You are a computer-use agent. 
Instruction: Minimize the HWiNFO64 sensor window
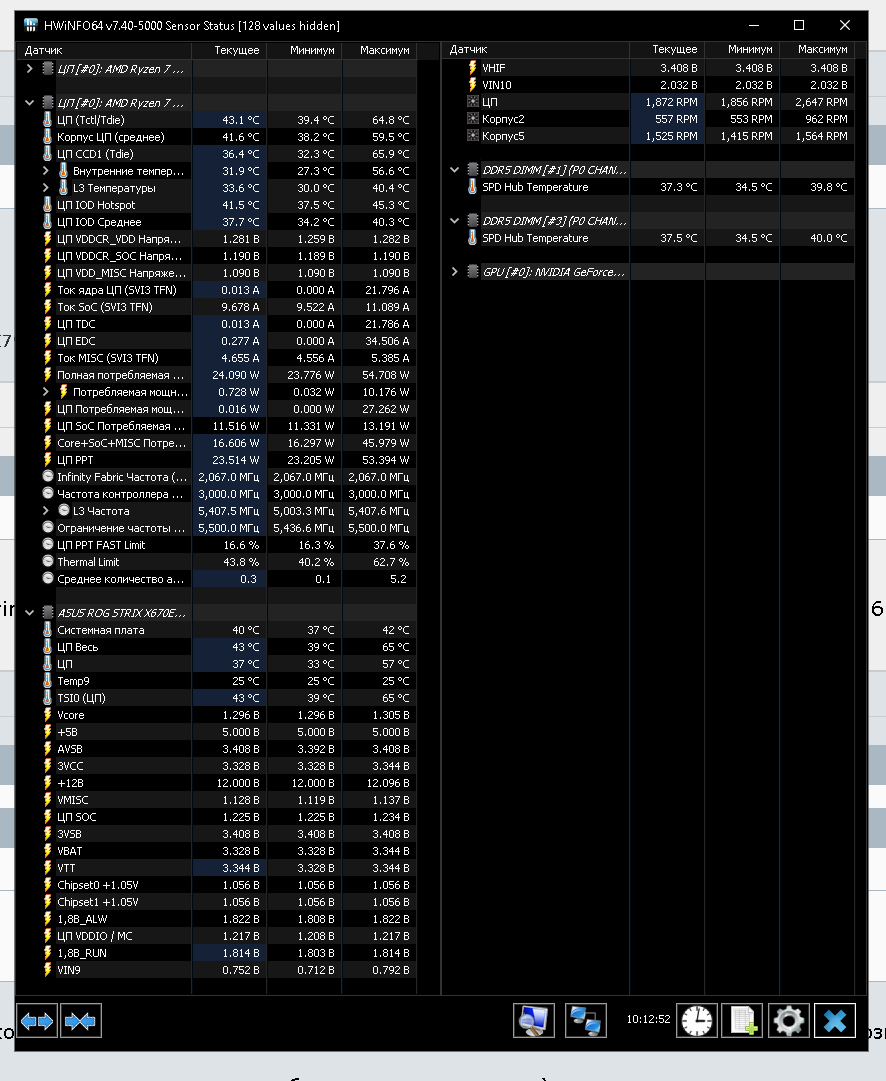(754, 26)
